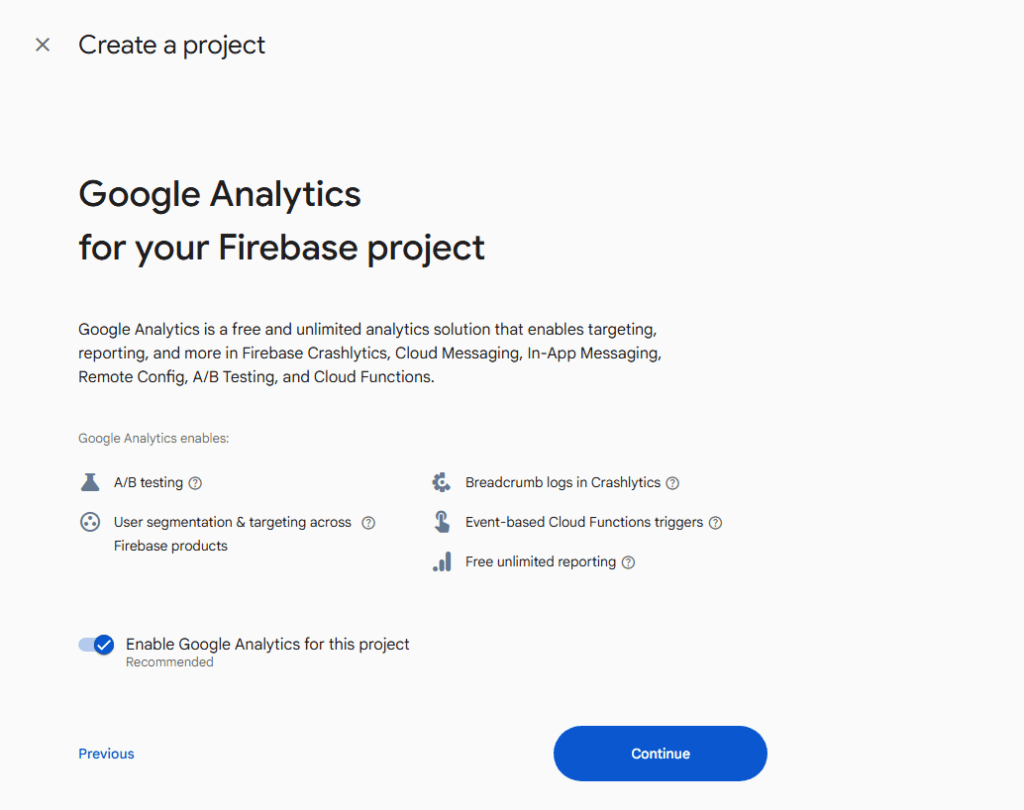The image size is (1024, 810).
Task: Show help for User segmentation & targeting
Action: (368, 522)
